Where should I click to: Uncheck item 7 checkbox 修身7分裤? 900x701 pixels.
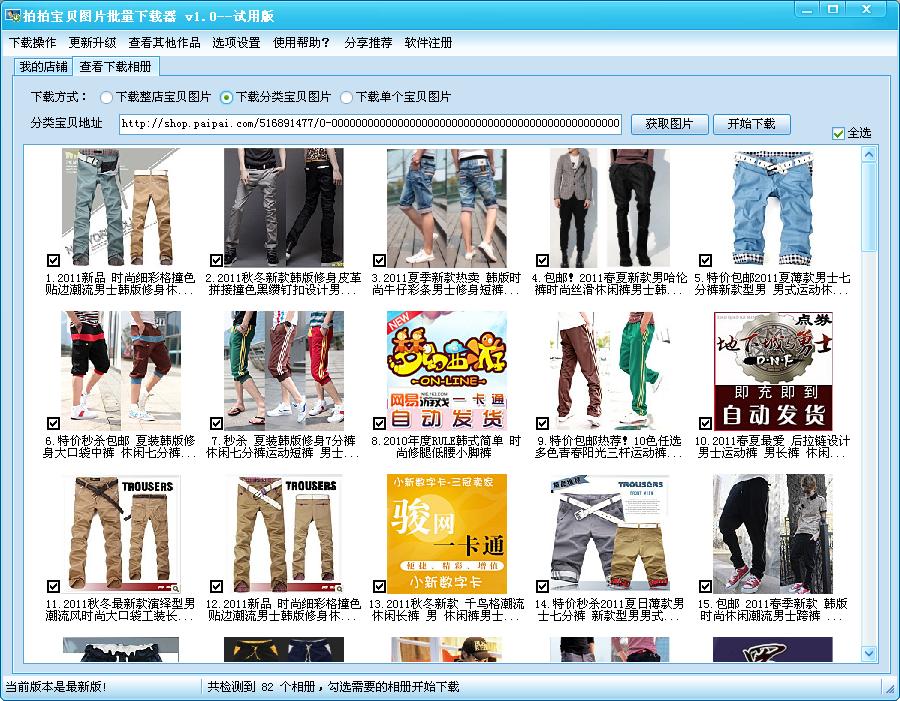216,423
